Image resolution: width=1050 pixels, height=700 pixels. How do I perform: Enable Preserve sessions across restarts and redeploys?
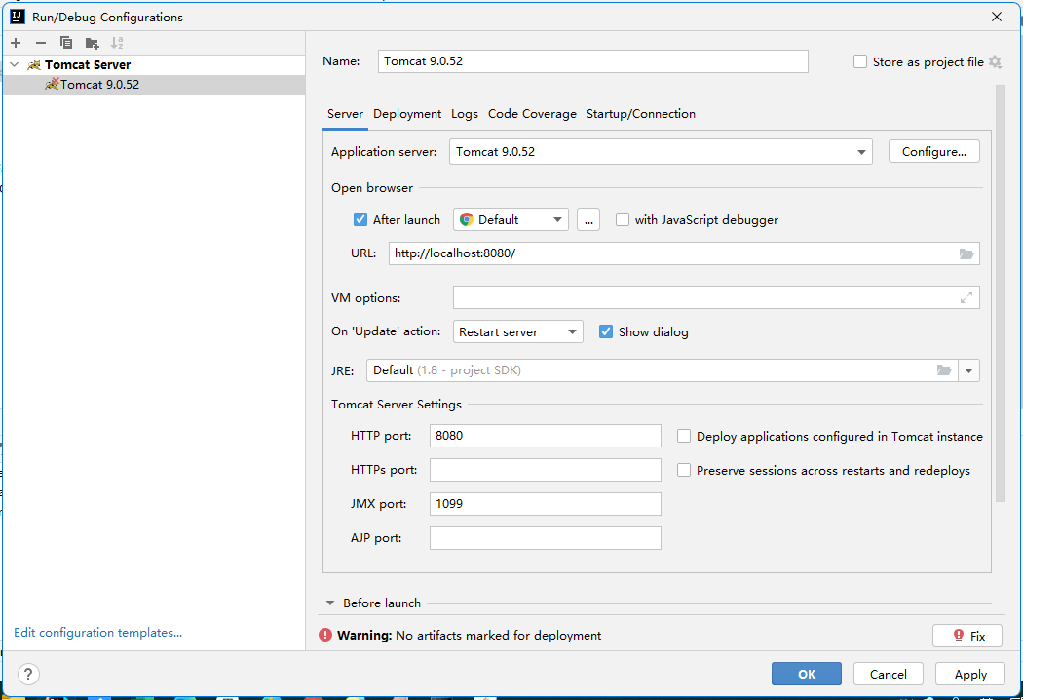point(684,471)
